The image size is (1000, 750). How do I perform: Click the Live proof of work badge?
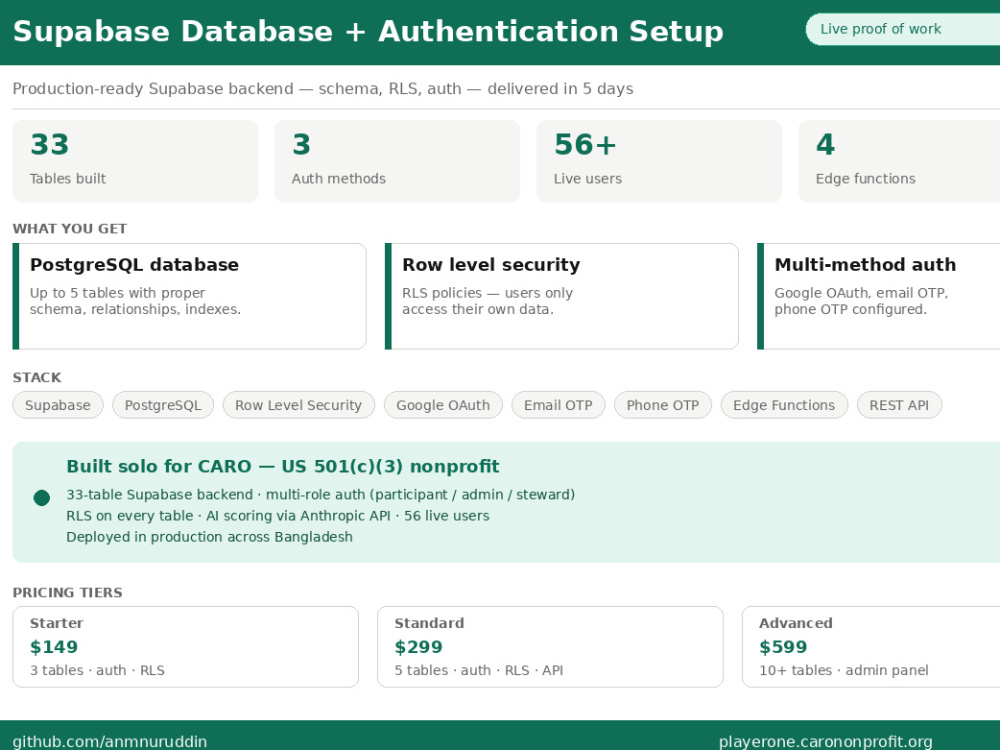tap(902, 29)
